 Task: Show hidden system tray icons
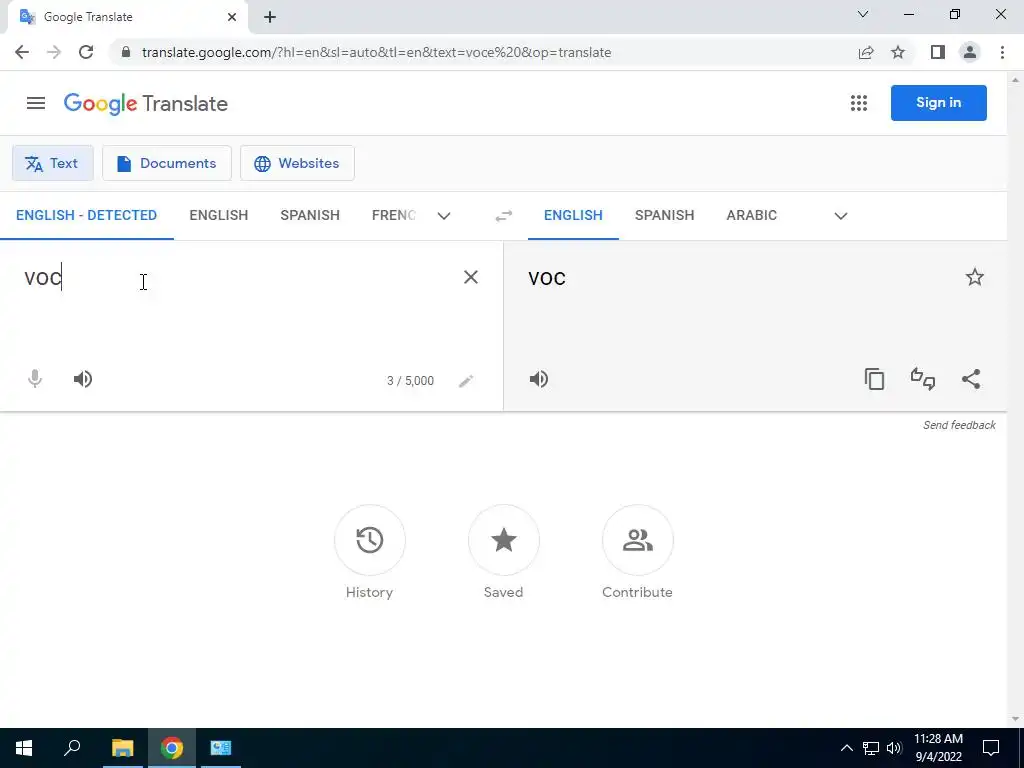(x=846, y=748)
